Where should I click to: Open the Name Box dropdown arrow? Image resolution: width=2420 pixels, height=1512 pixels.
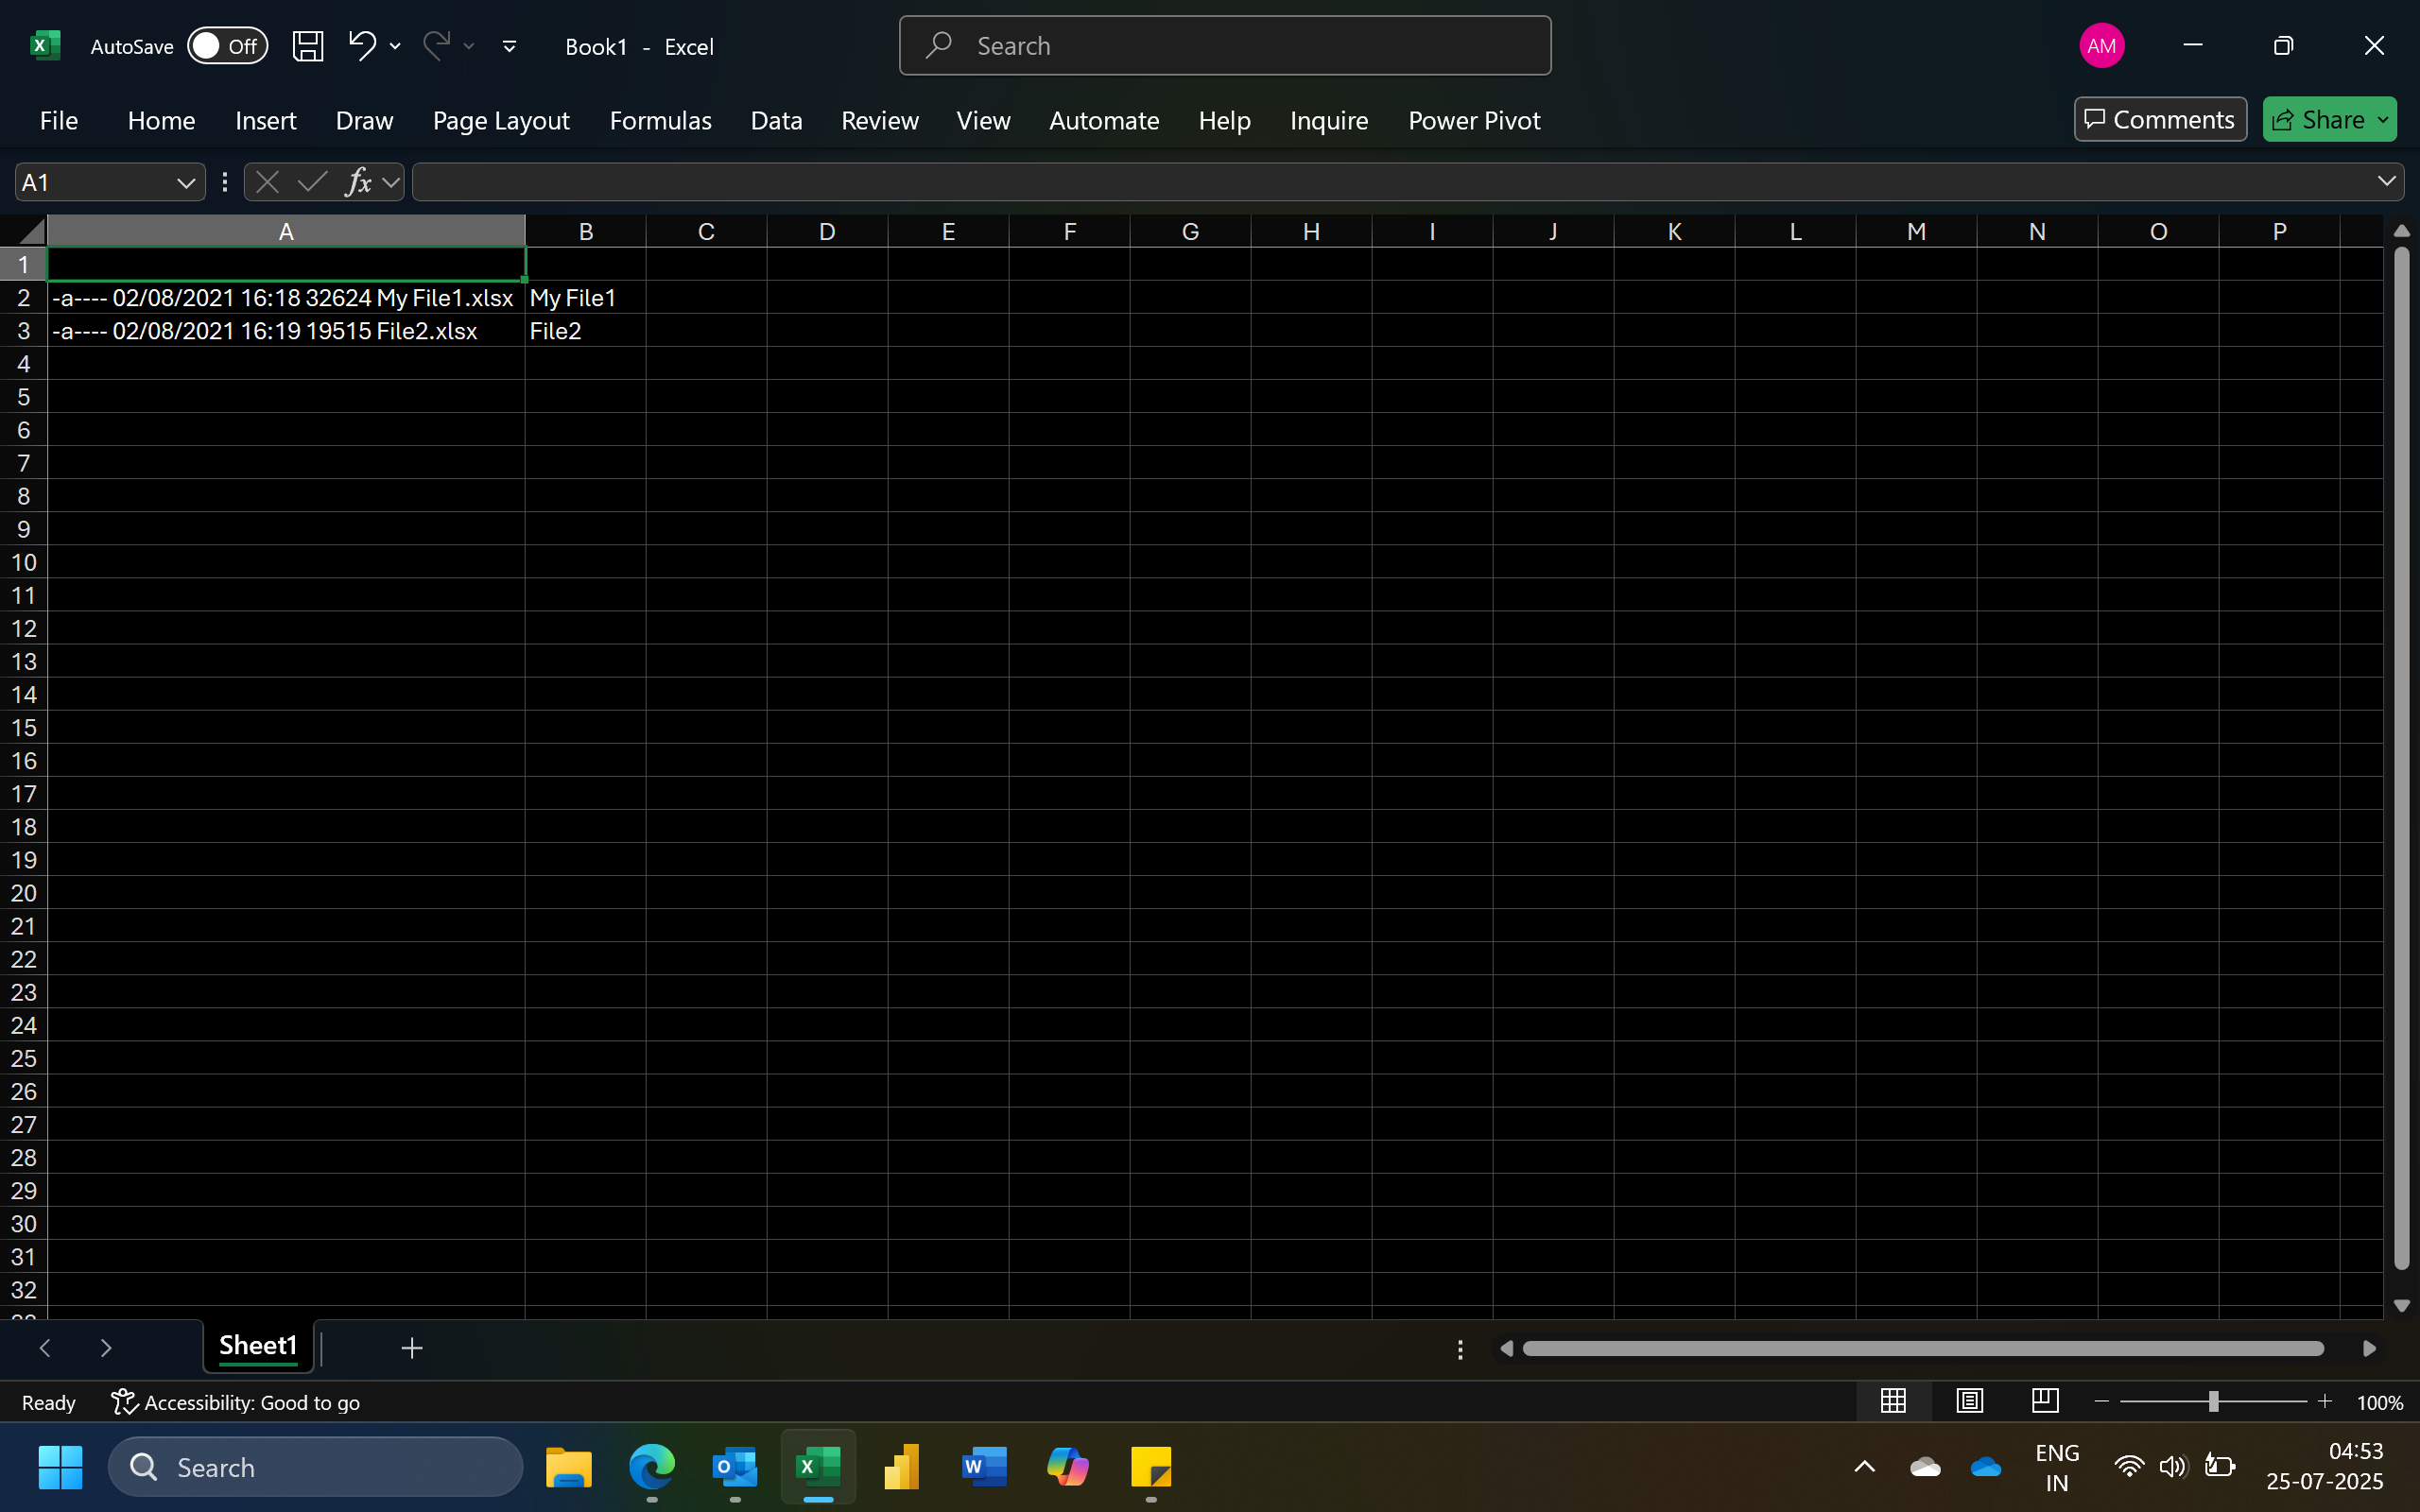(185, 183)
